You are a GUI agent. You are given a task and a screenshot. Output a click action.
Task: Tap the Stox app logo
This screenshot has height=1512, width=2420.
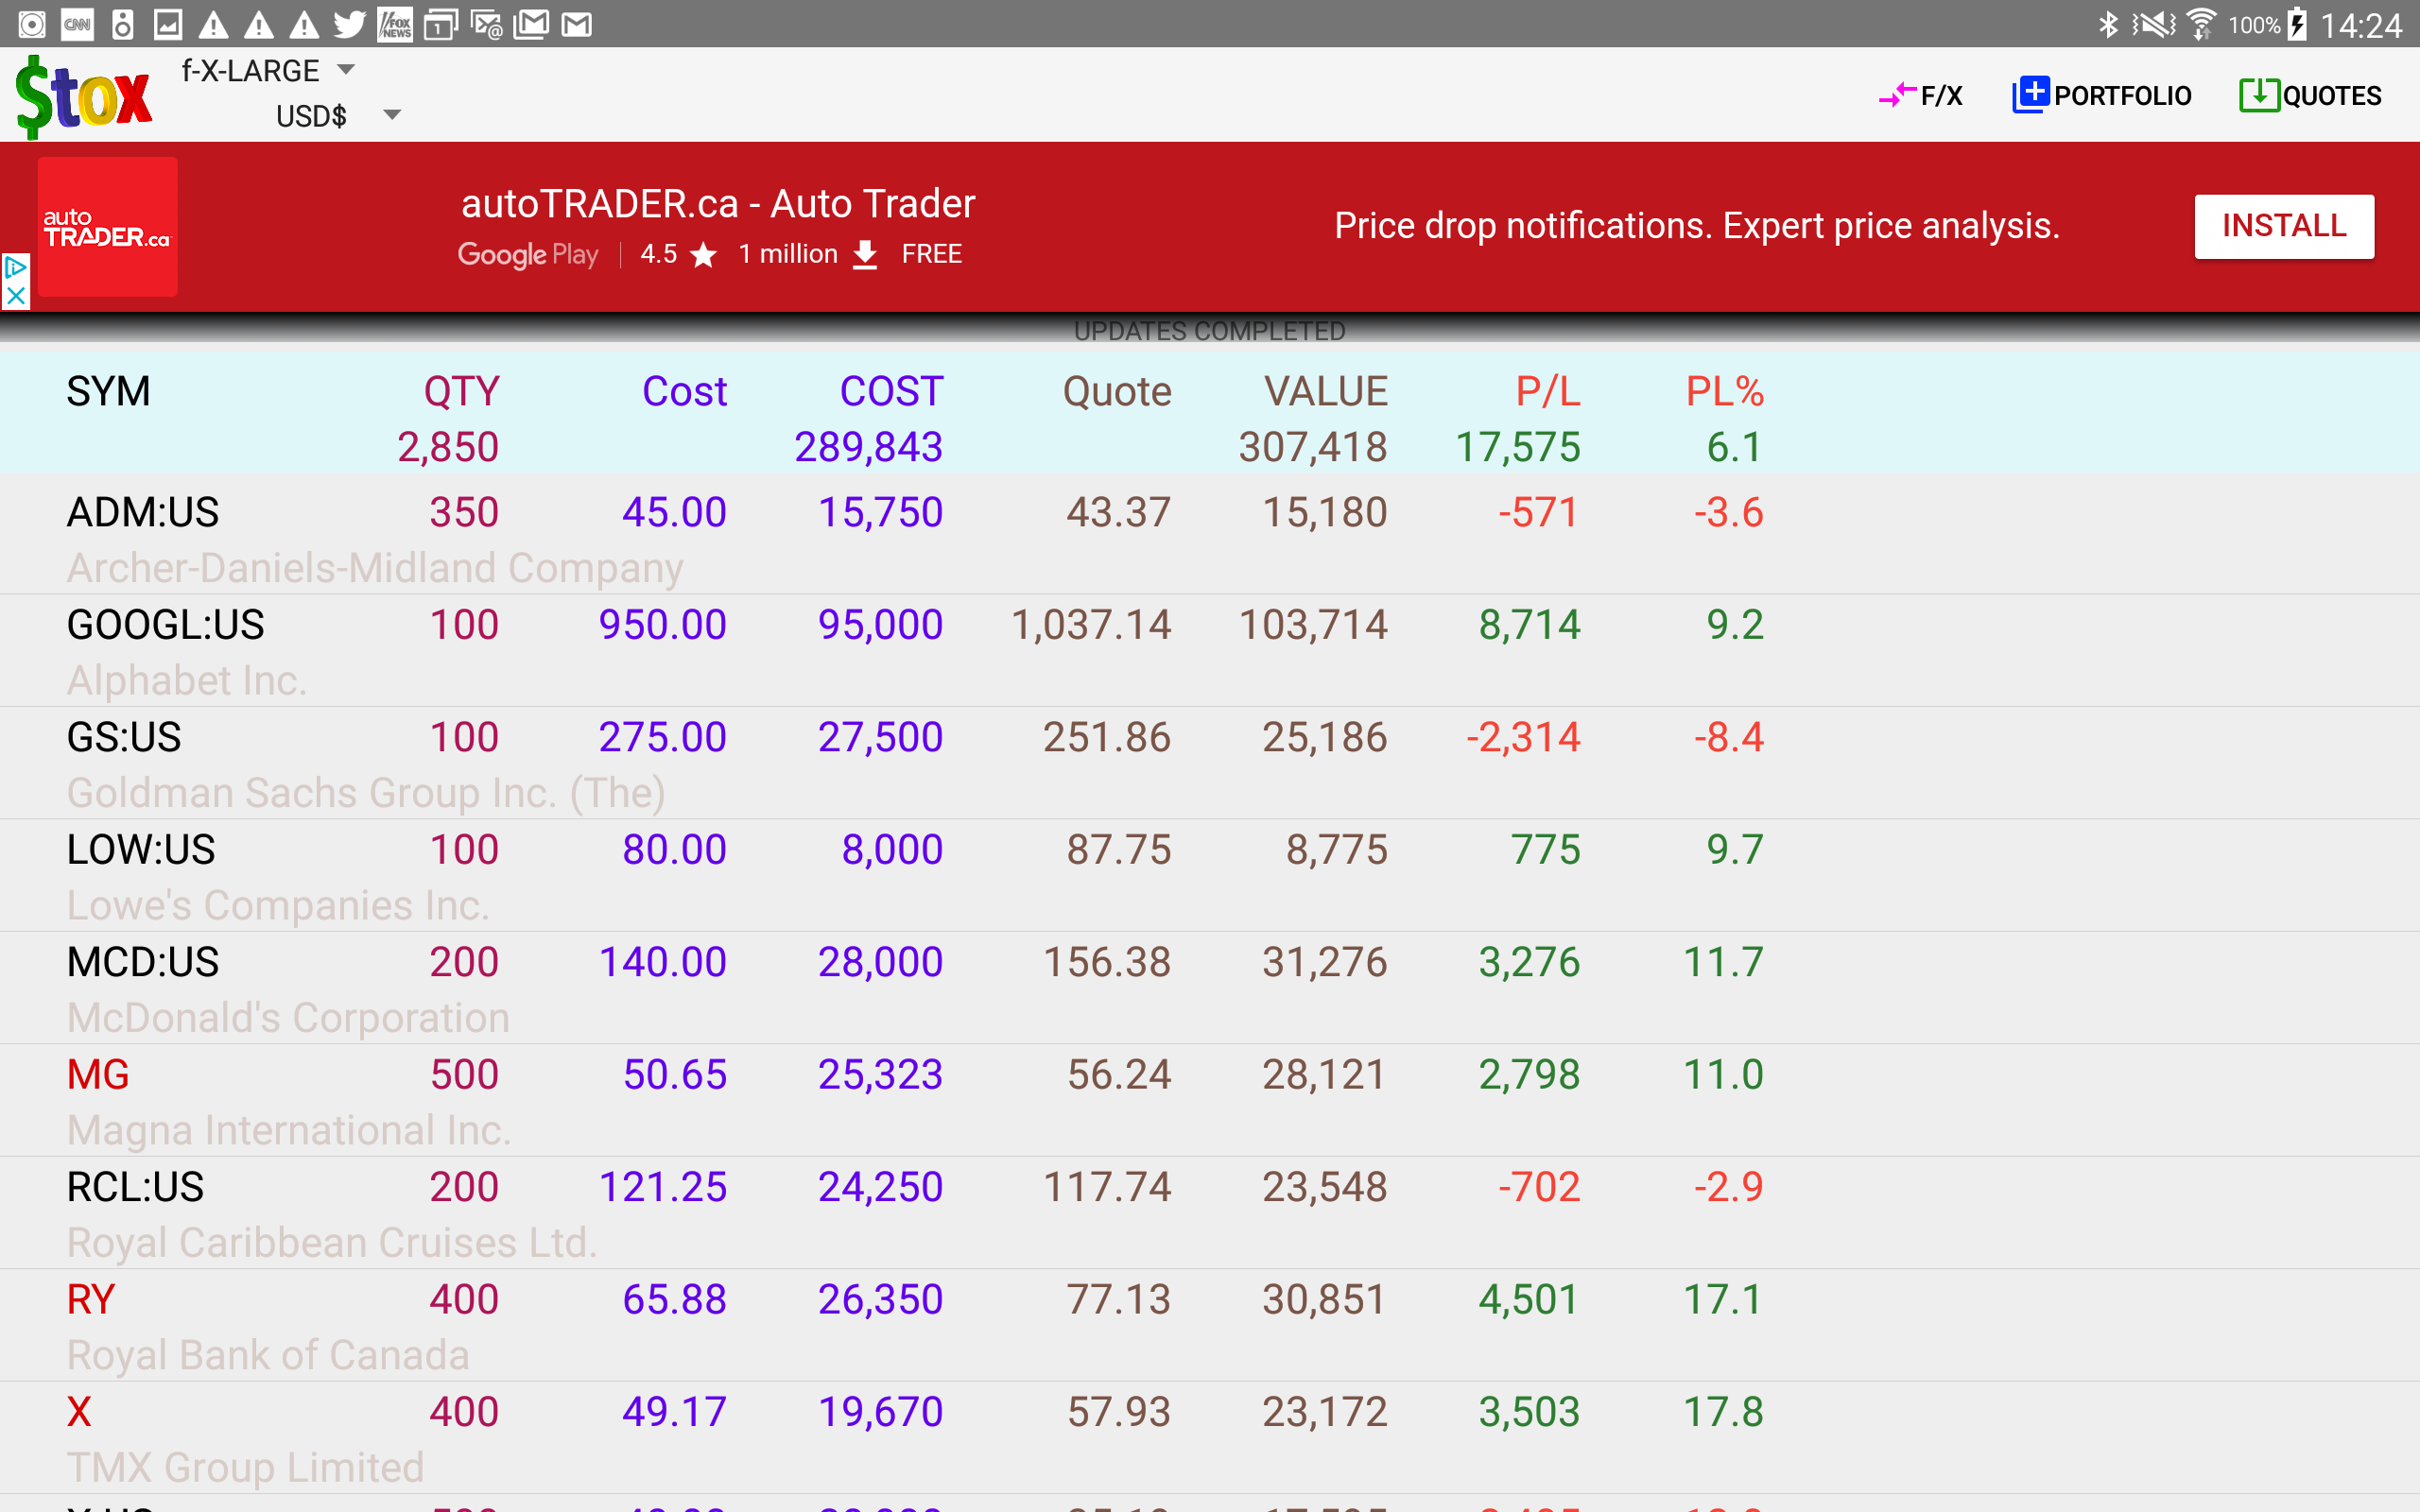click(84, 96)
